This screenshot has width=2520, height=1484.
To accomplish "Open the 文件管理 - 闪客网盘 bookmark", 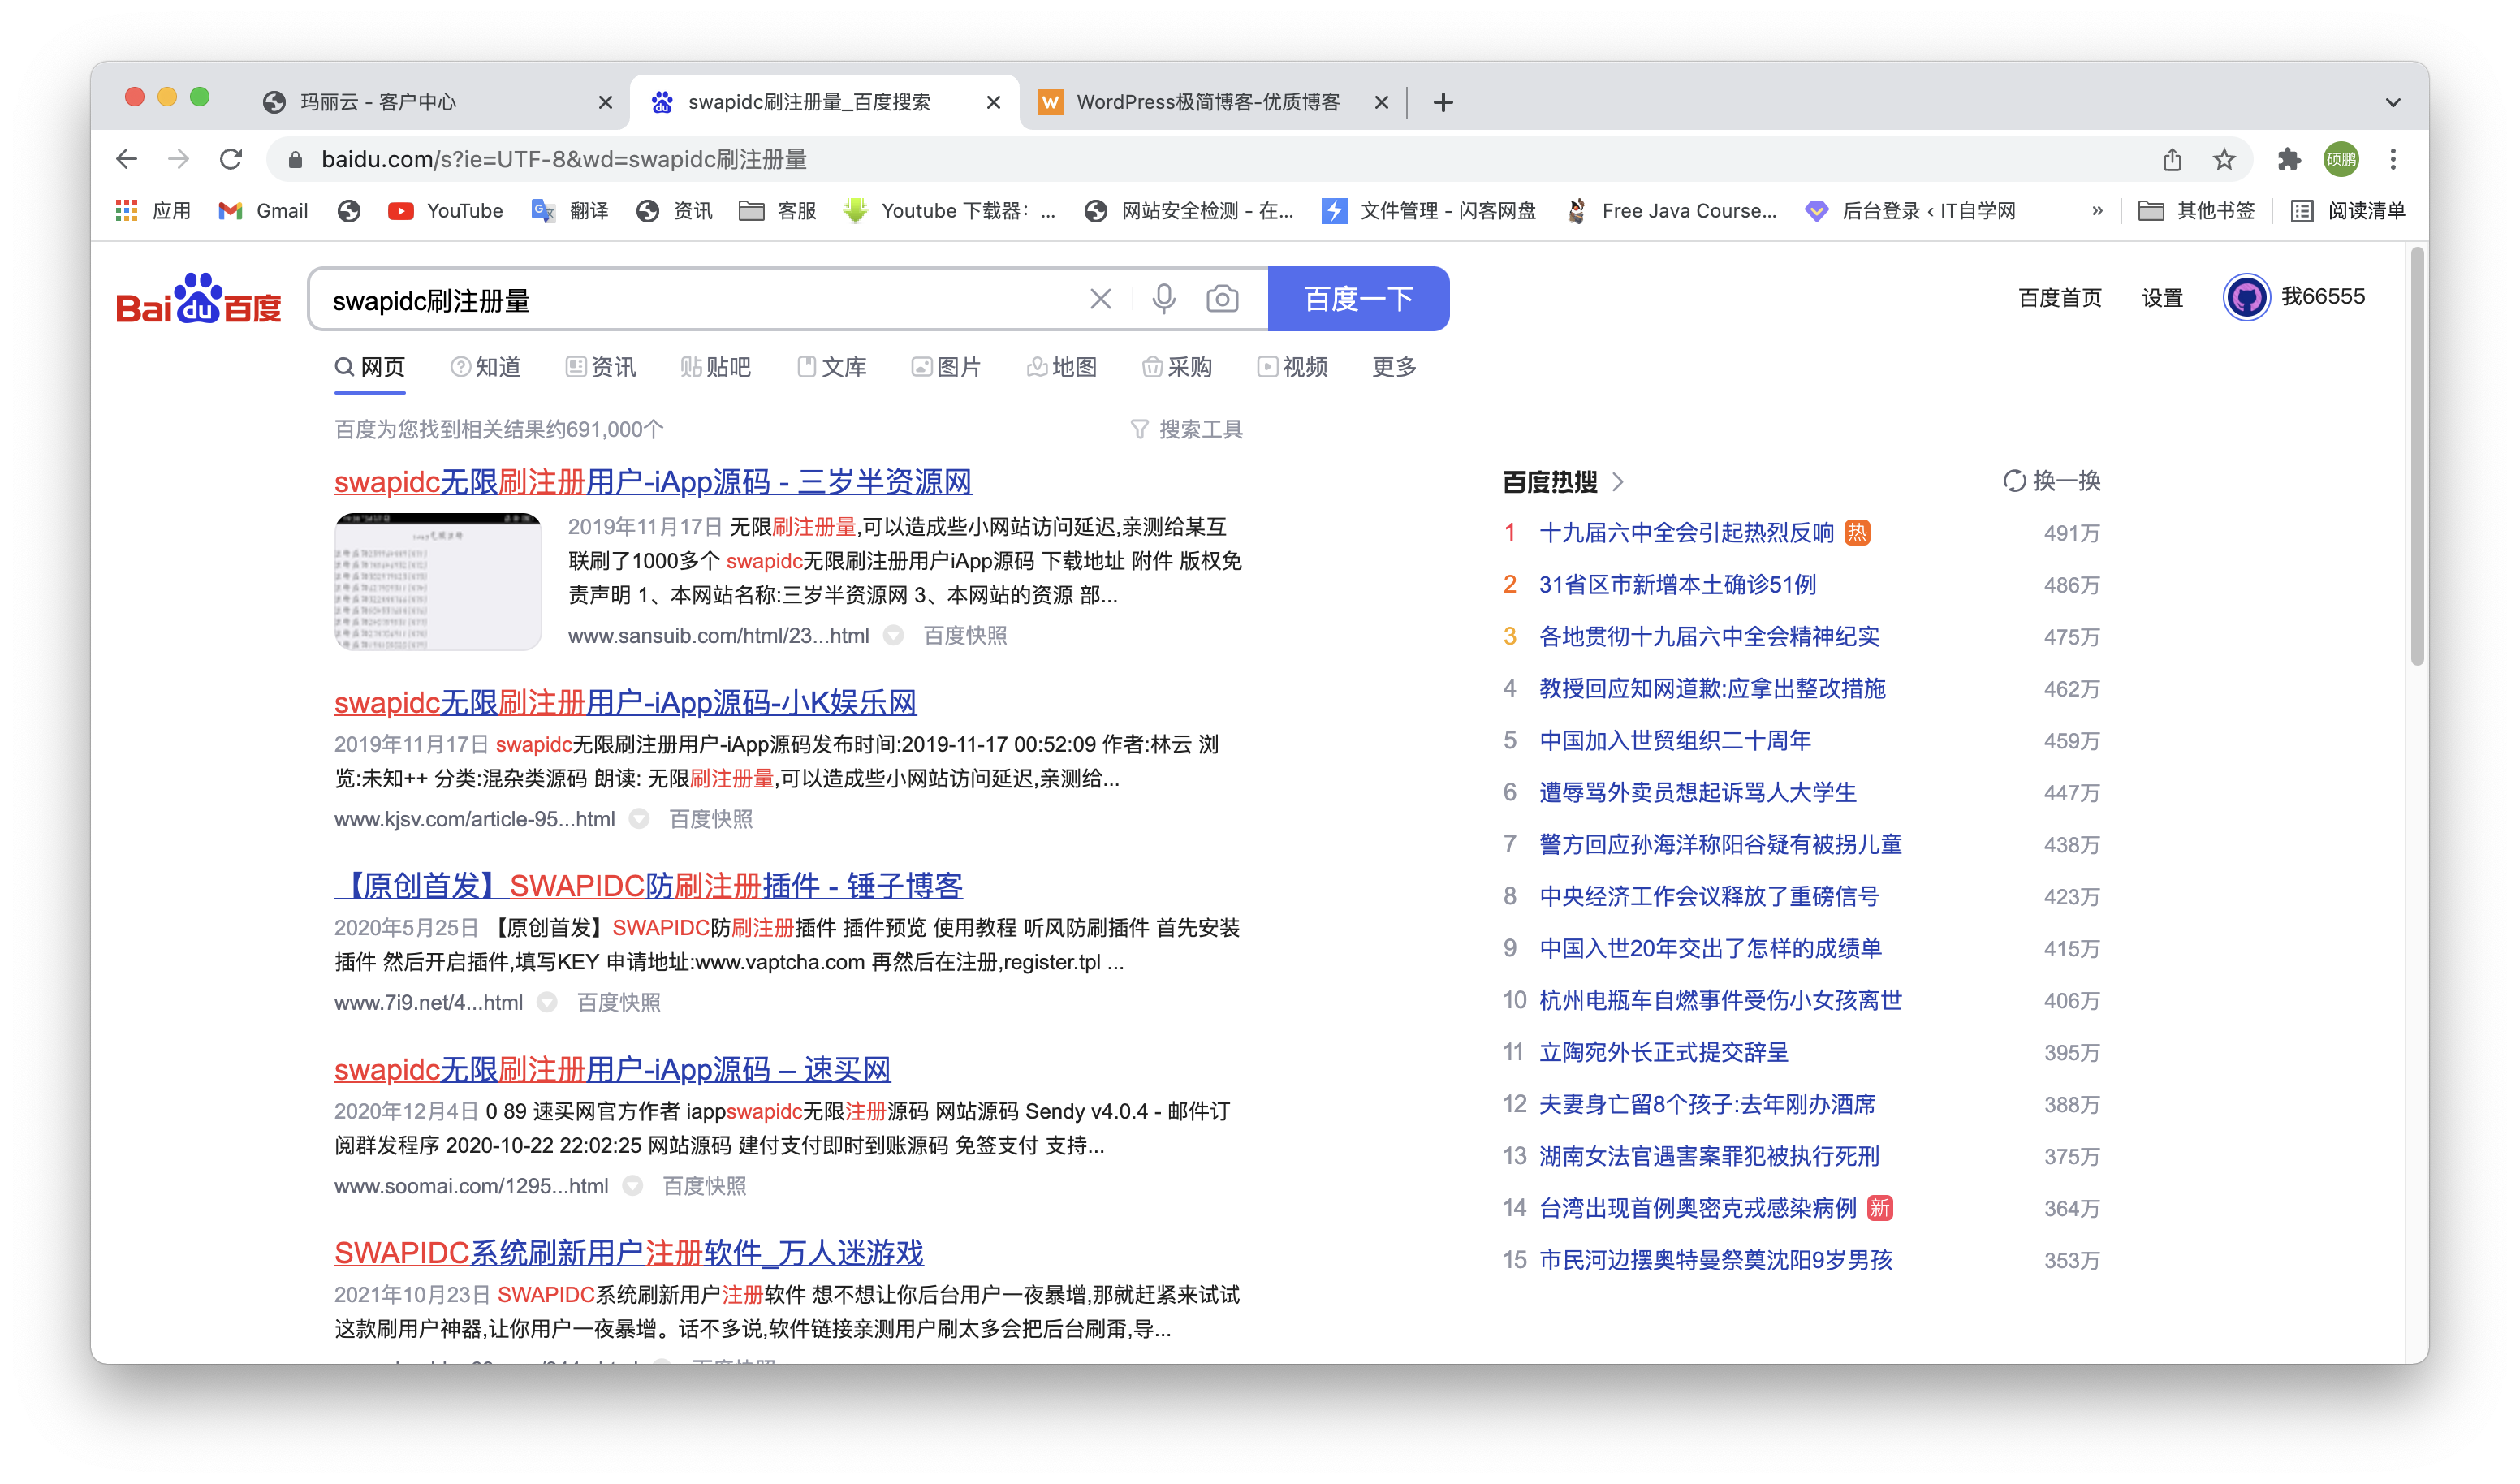I will pyautogui.click(x=1428, y=211).
